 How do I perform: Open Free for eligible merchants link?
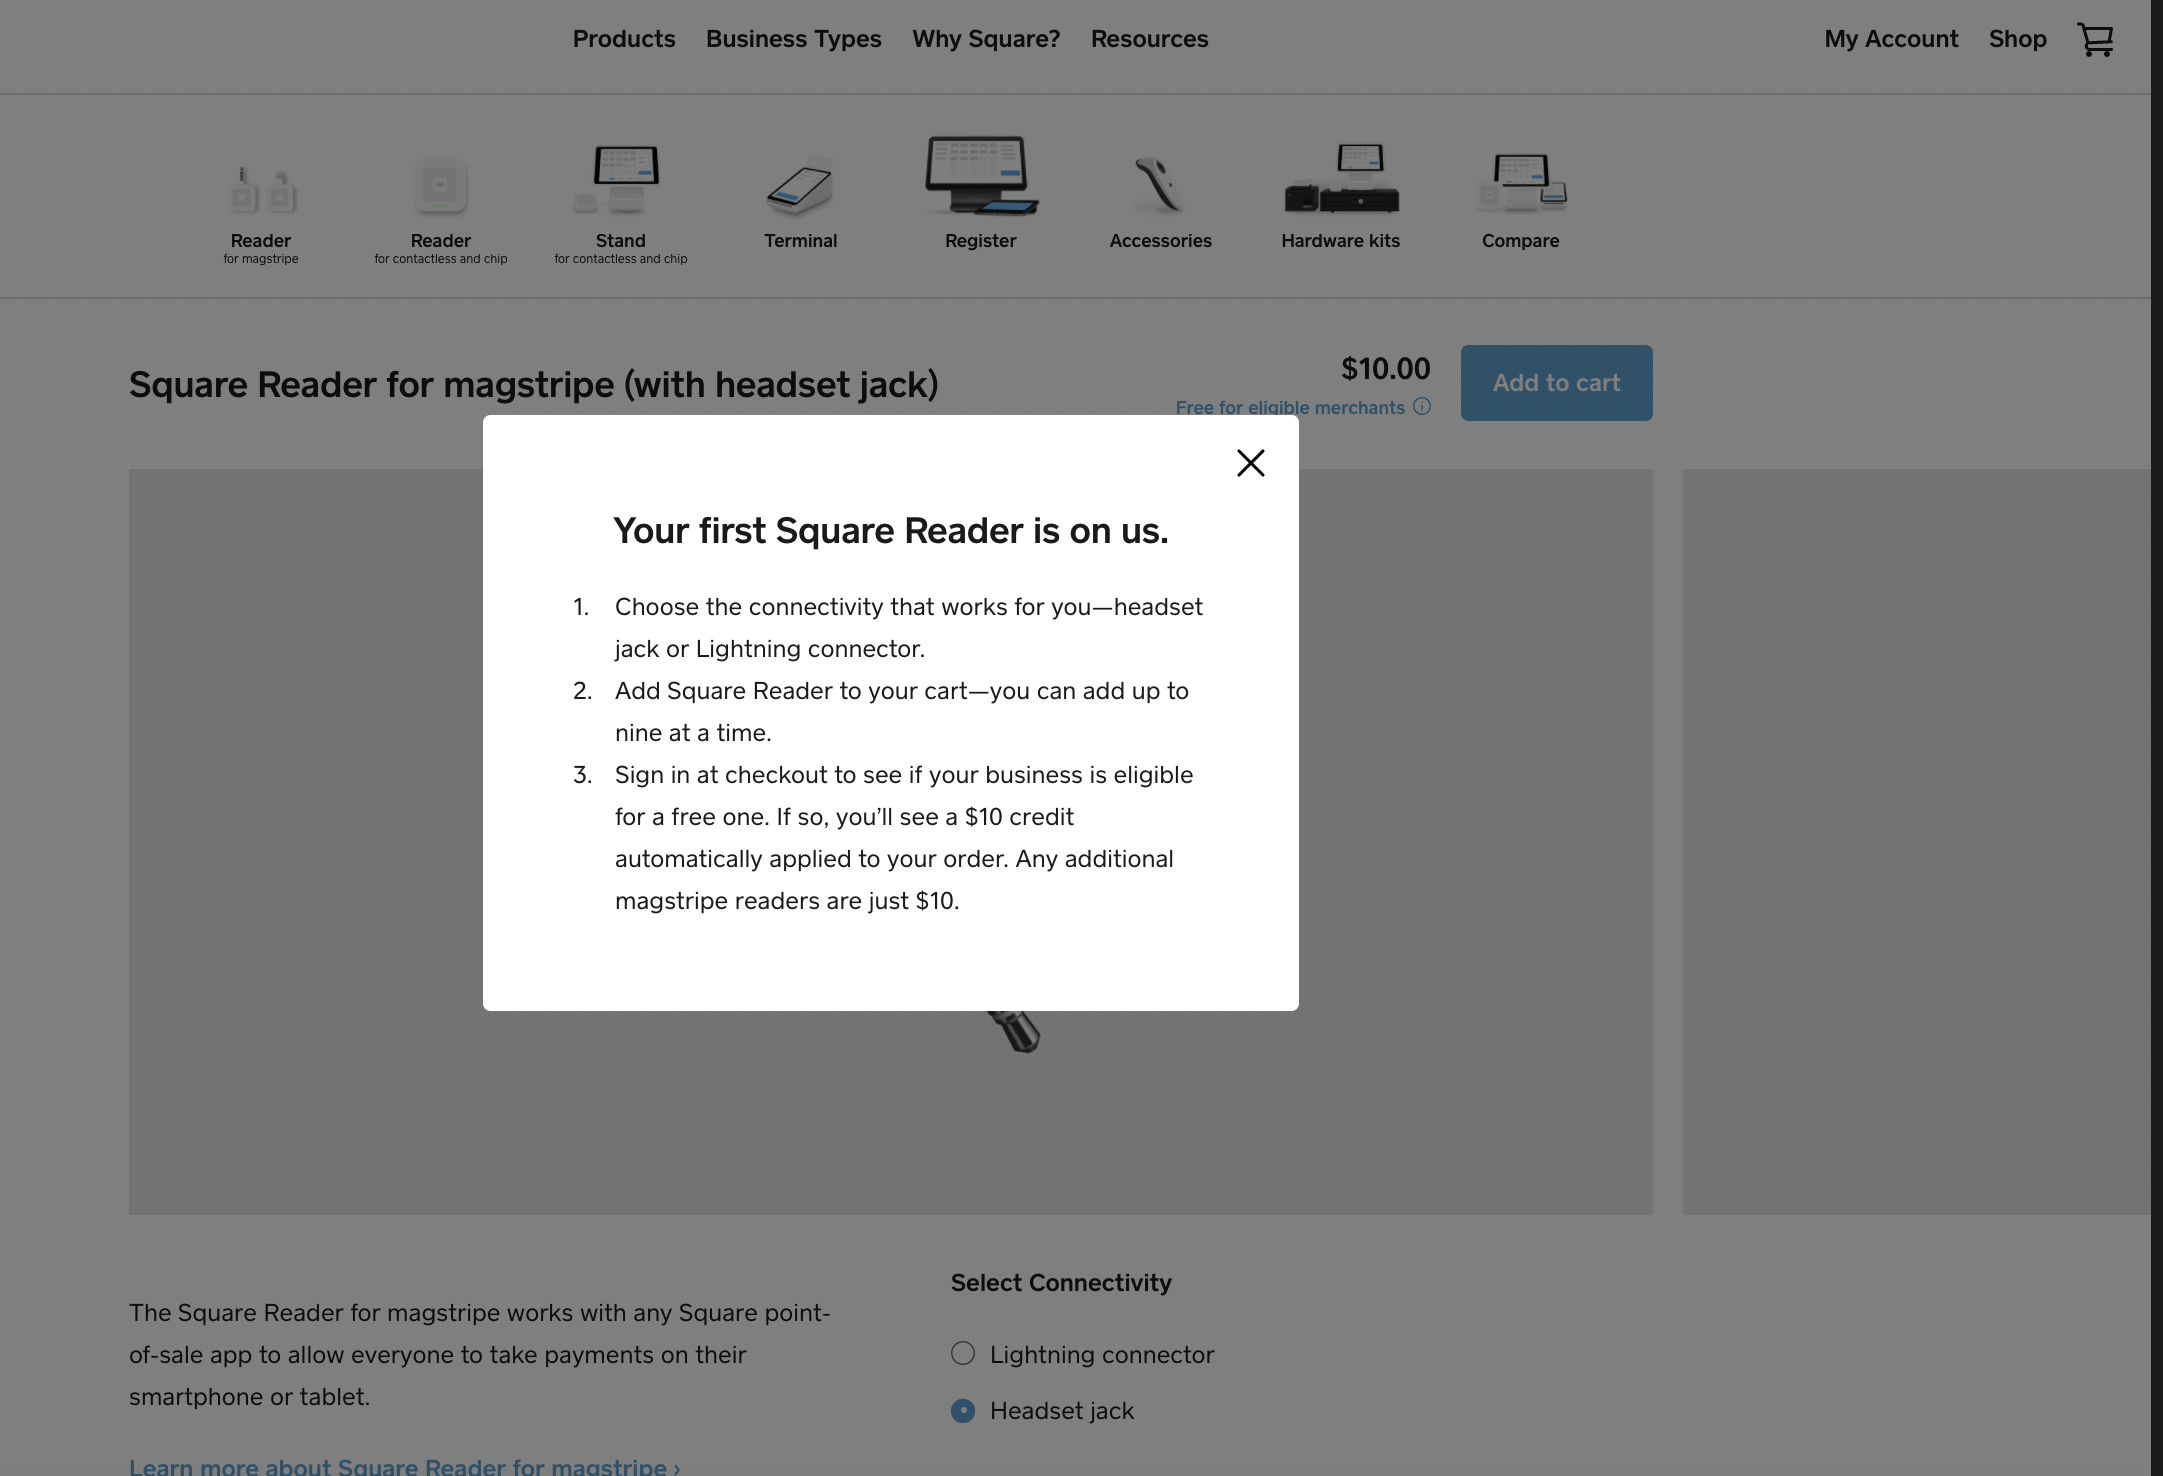tap(1290, 407)
